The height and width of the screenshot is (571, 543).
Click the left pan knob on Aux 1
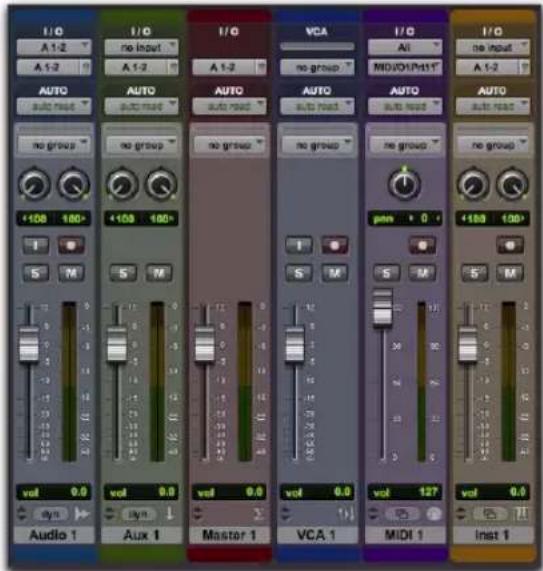(x=122, y=184)
